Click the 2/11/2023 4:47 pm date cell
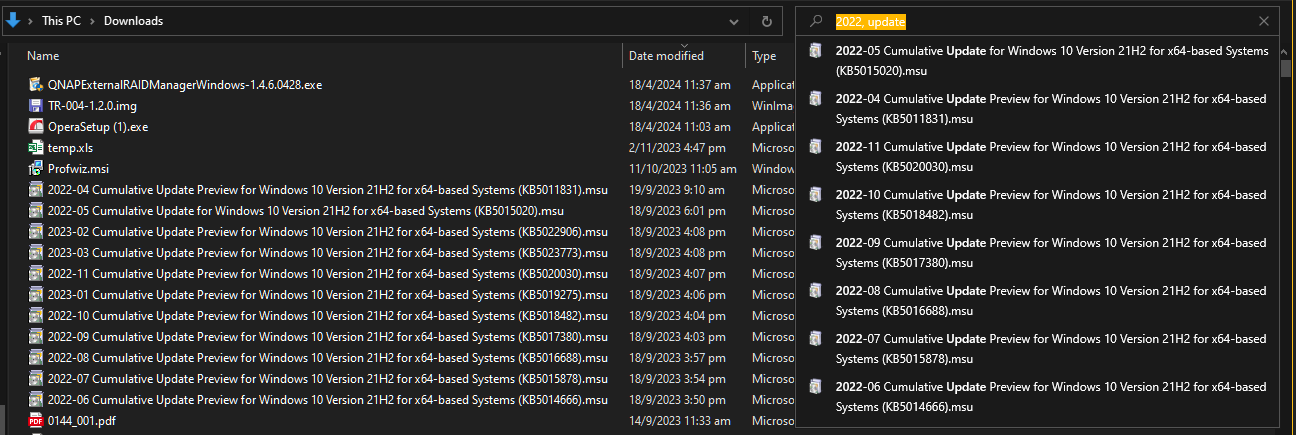 click(x=679, y=148)
